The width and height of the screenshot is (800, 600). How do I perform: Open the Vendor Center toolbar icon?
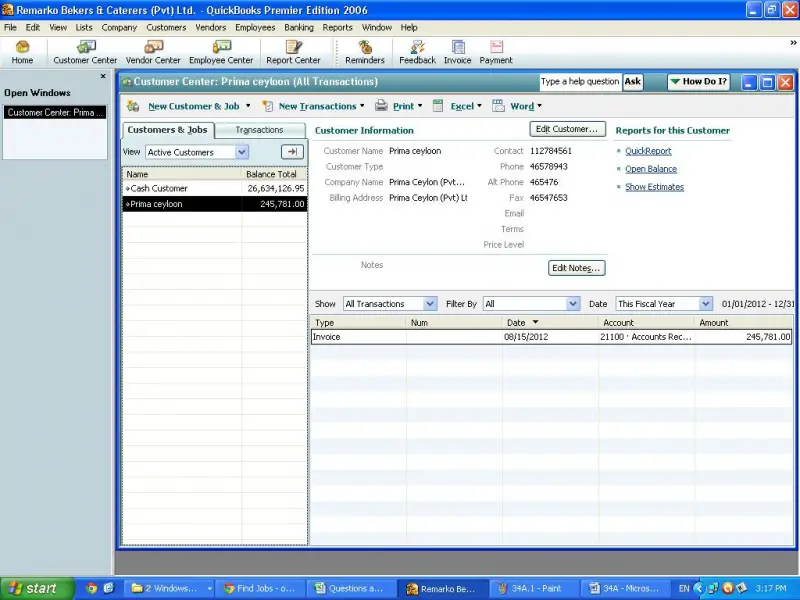(153, 53)
